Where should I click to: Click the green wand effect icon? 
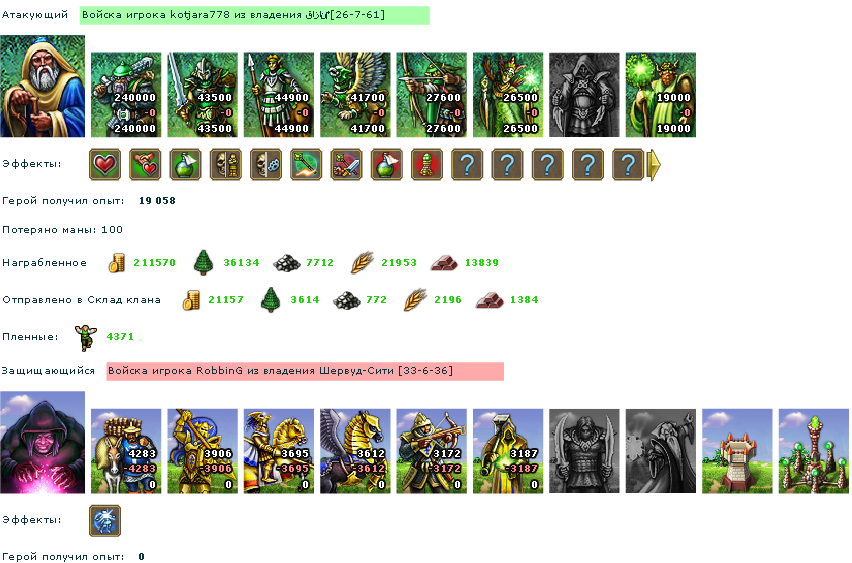pyautogui.click(x=306, y=164)
